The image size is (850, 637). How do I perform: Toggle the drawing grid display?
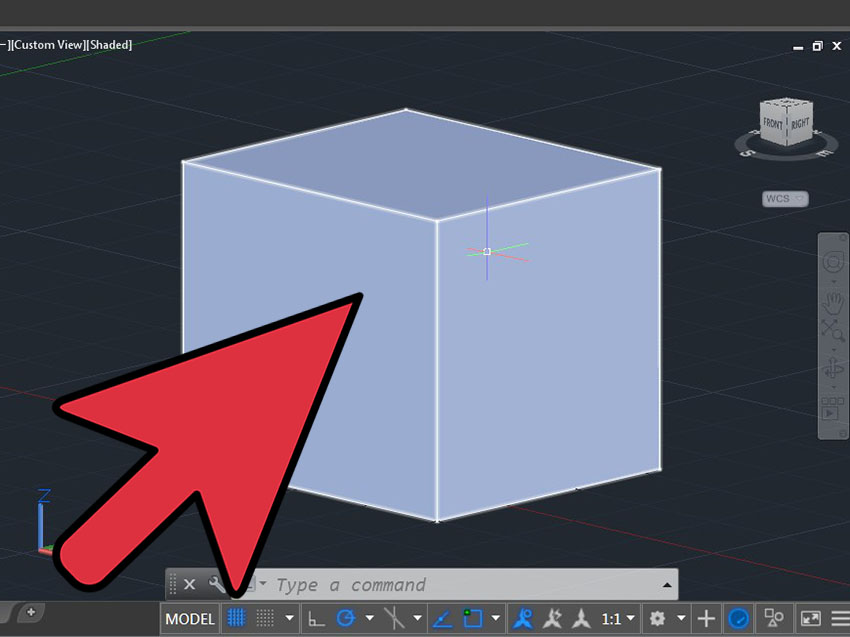236,617
